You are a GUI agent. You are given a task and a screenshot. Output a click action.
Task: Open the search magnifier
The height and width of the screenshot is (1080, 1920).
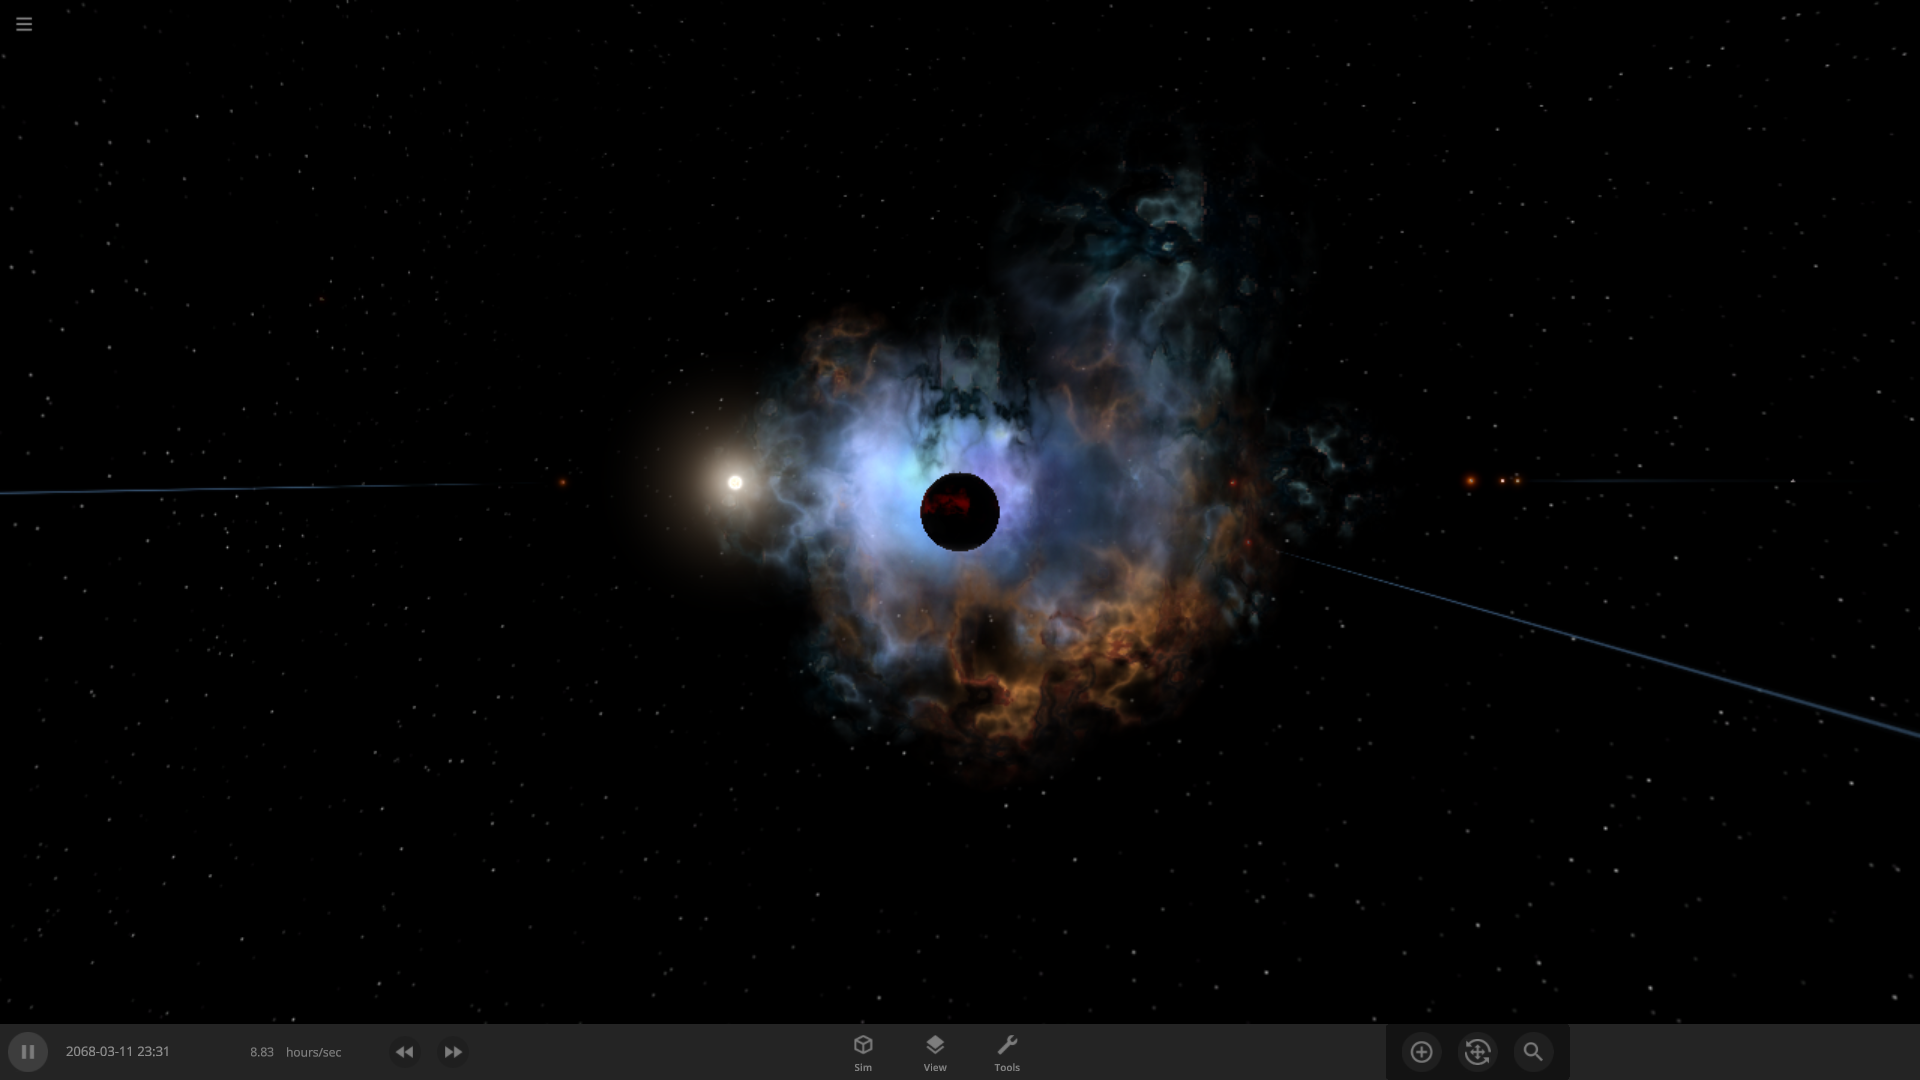coord(1533,1052)
